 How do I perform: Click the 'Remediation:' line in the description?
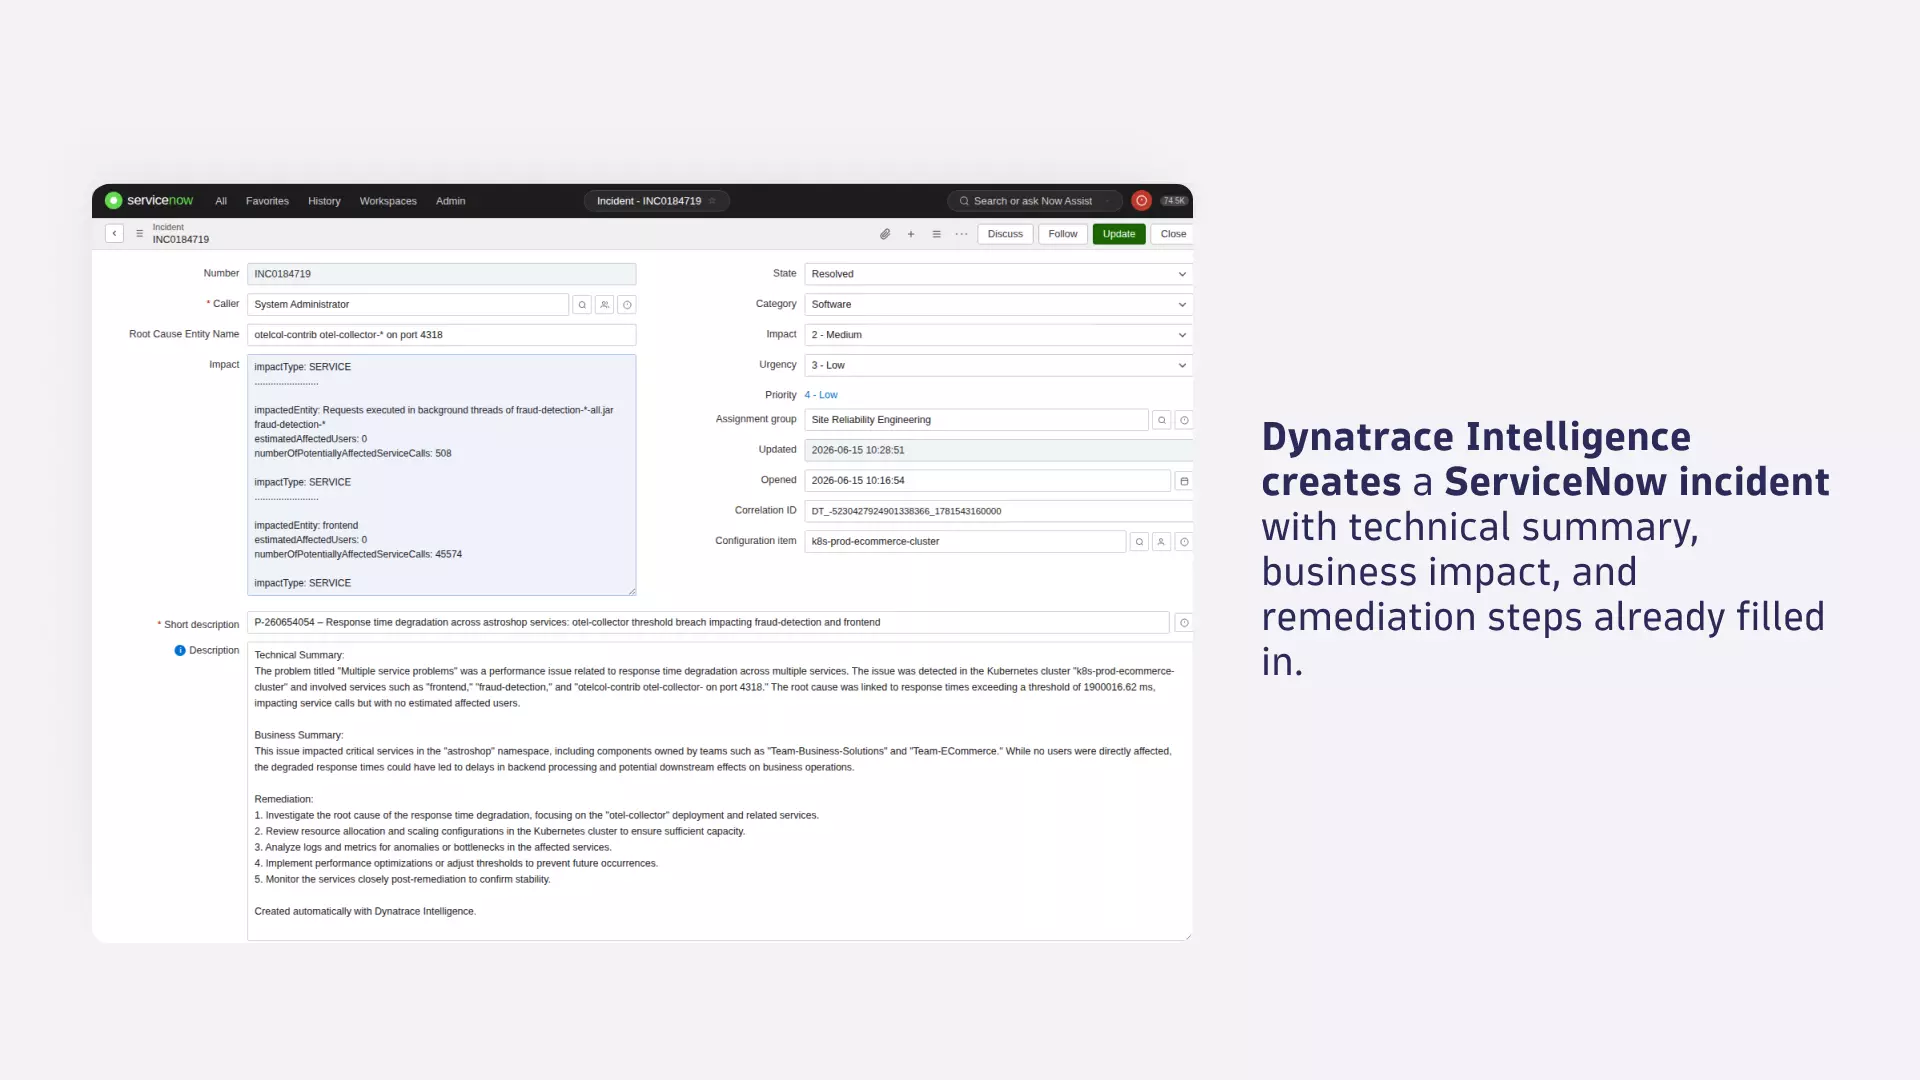pyautogui.click(x=284, y=799)
